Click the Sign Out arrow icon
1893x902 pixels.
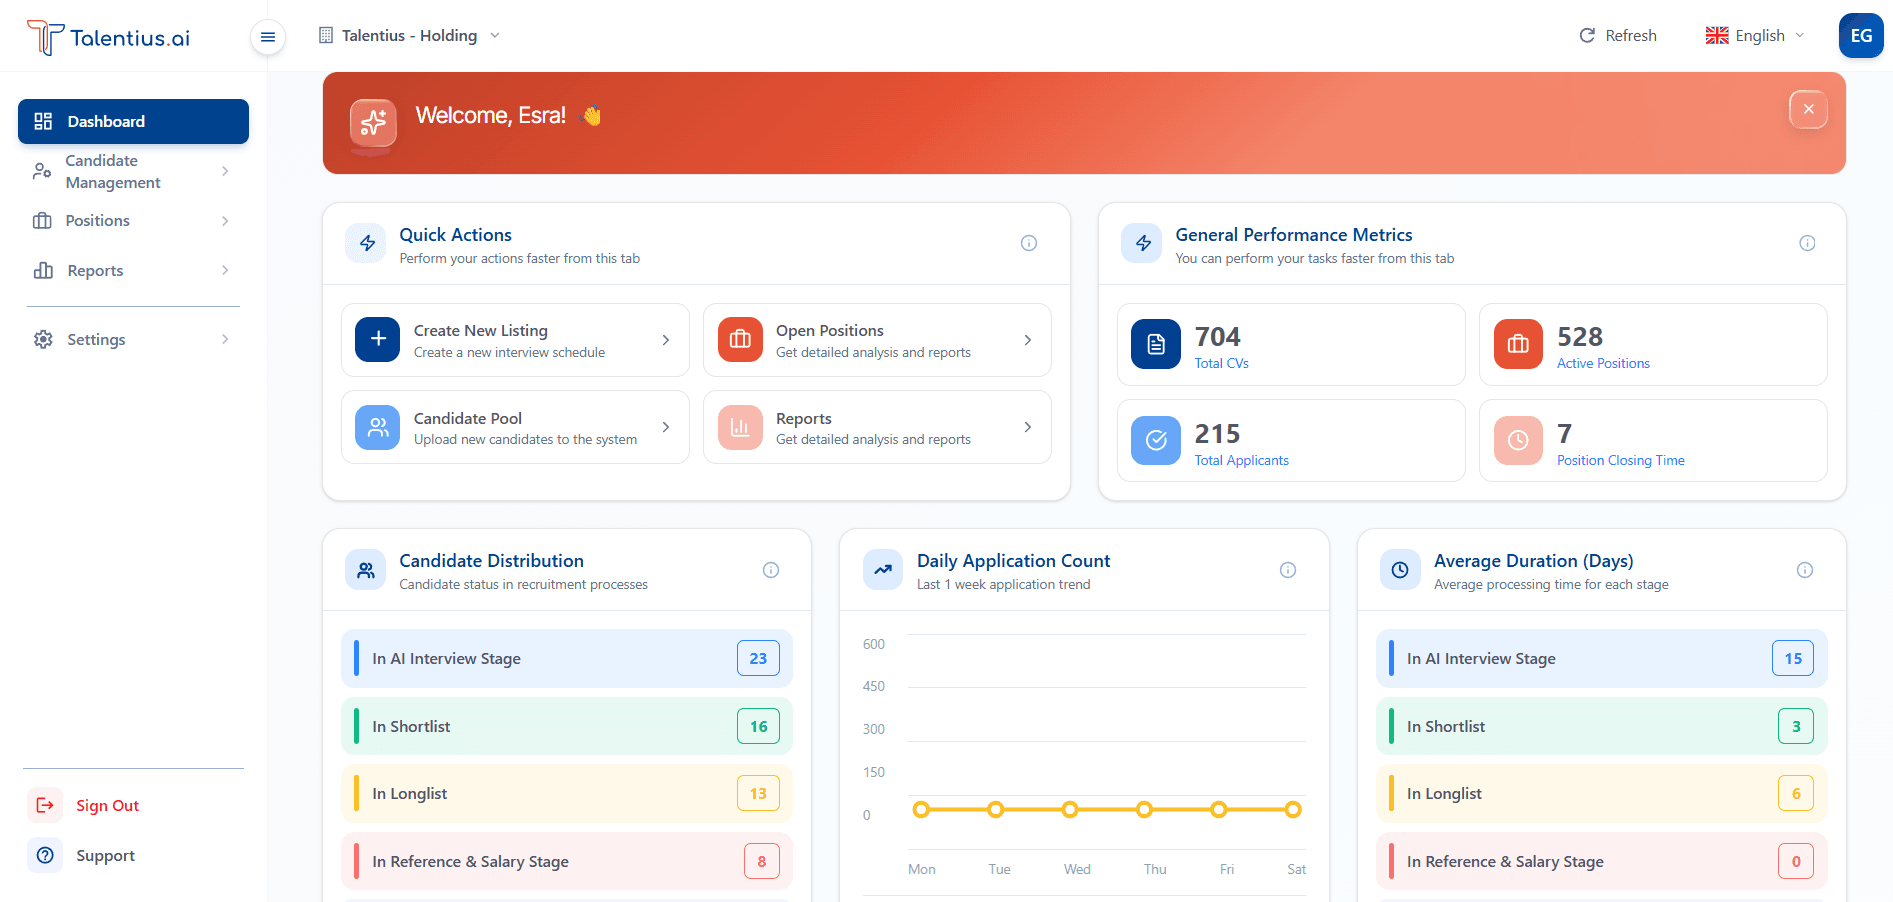[x=45, y=805]
